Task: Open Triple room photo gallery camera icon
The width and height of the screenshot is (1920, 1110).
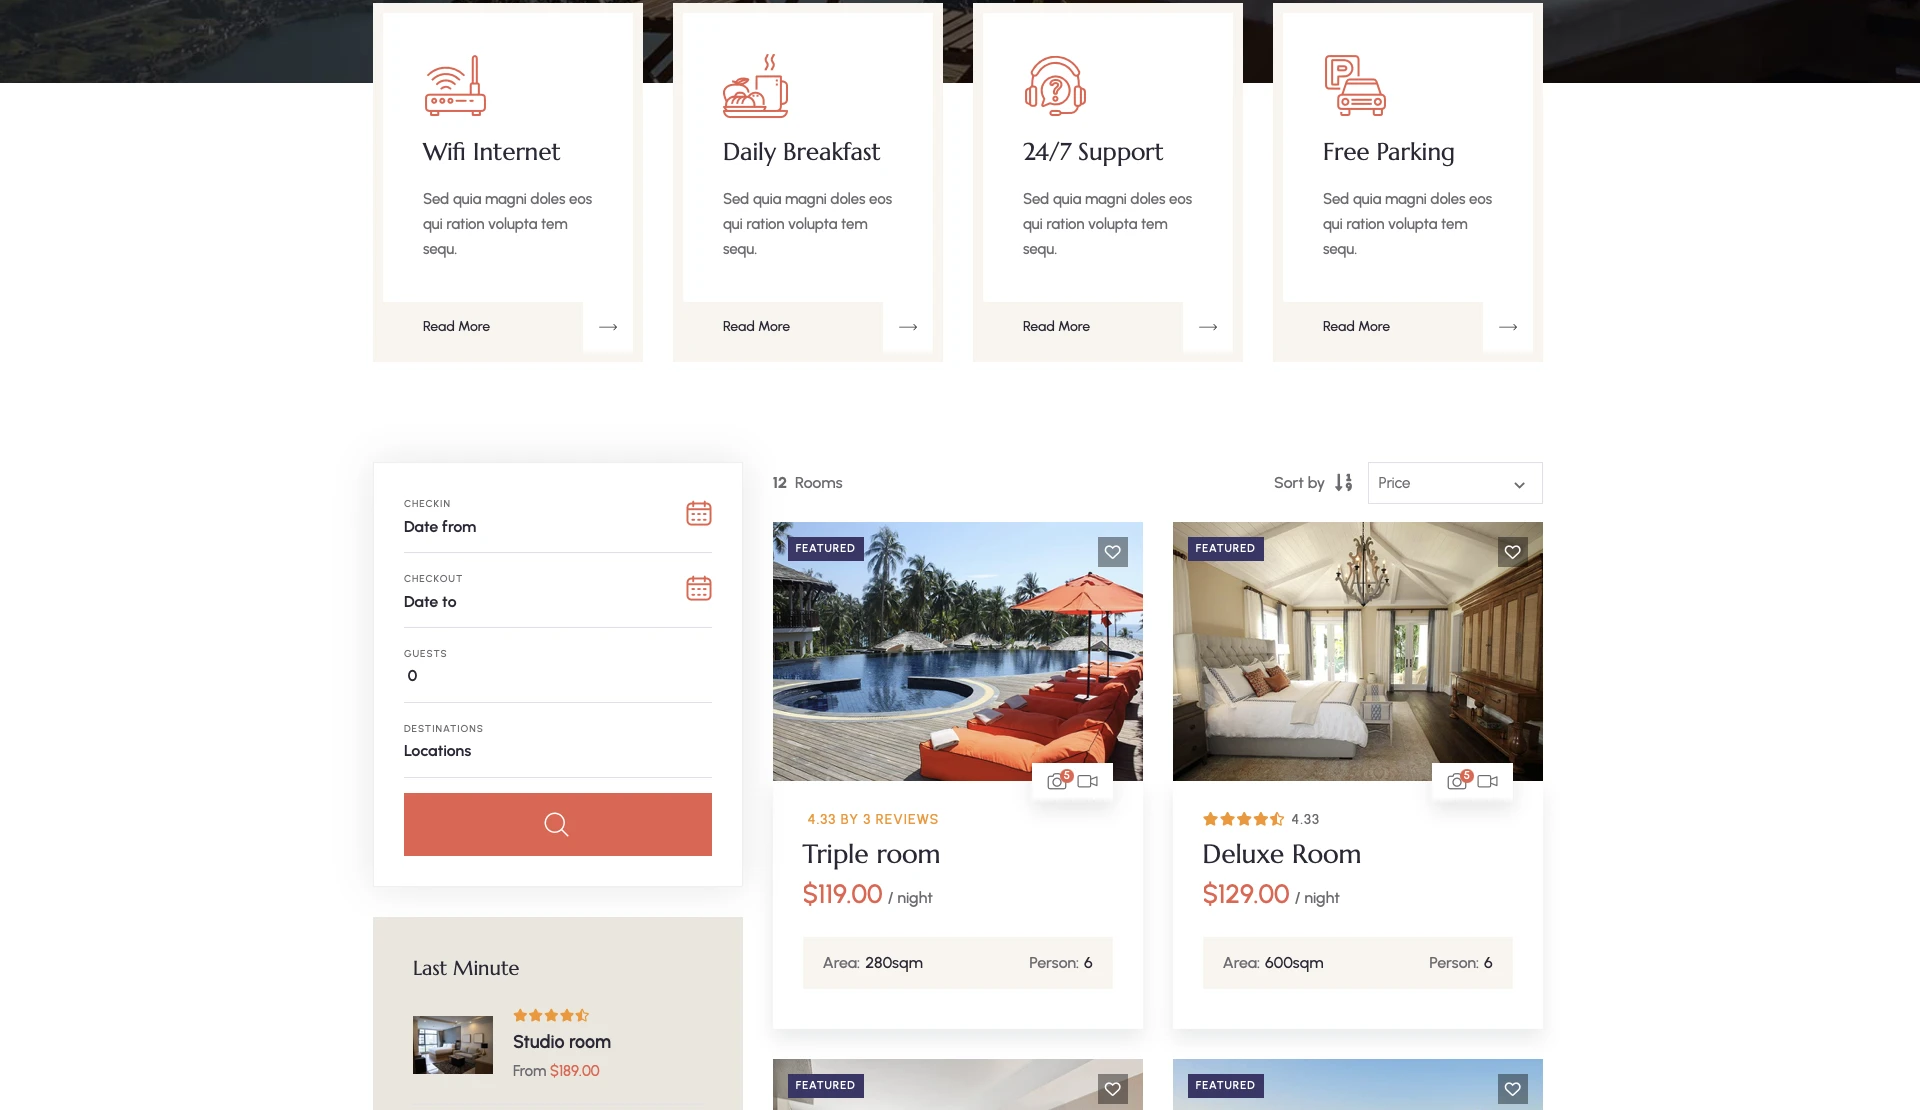Action: [x=1057, y=781]
